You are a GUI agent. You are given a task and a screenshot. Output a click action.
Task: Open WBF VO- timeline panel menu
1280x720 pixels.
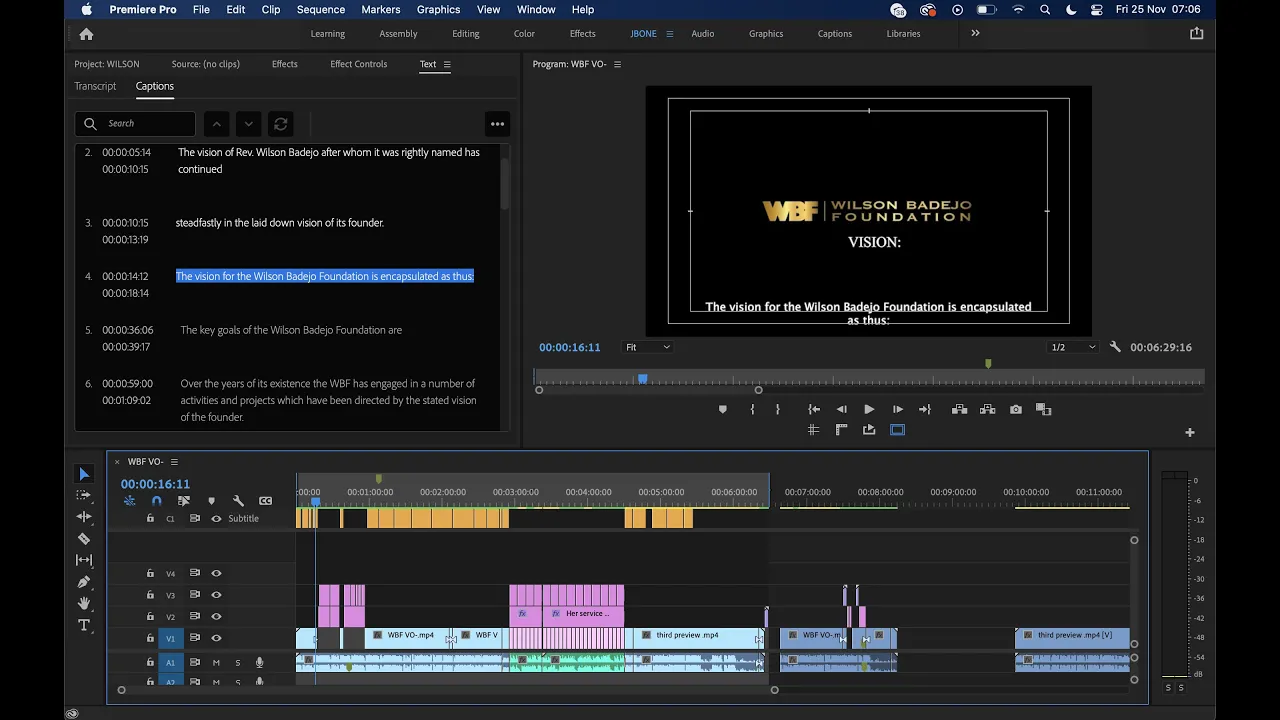[x=174, y=462]
